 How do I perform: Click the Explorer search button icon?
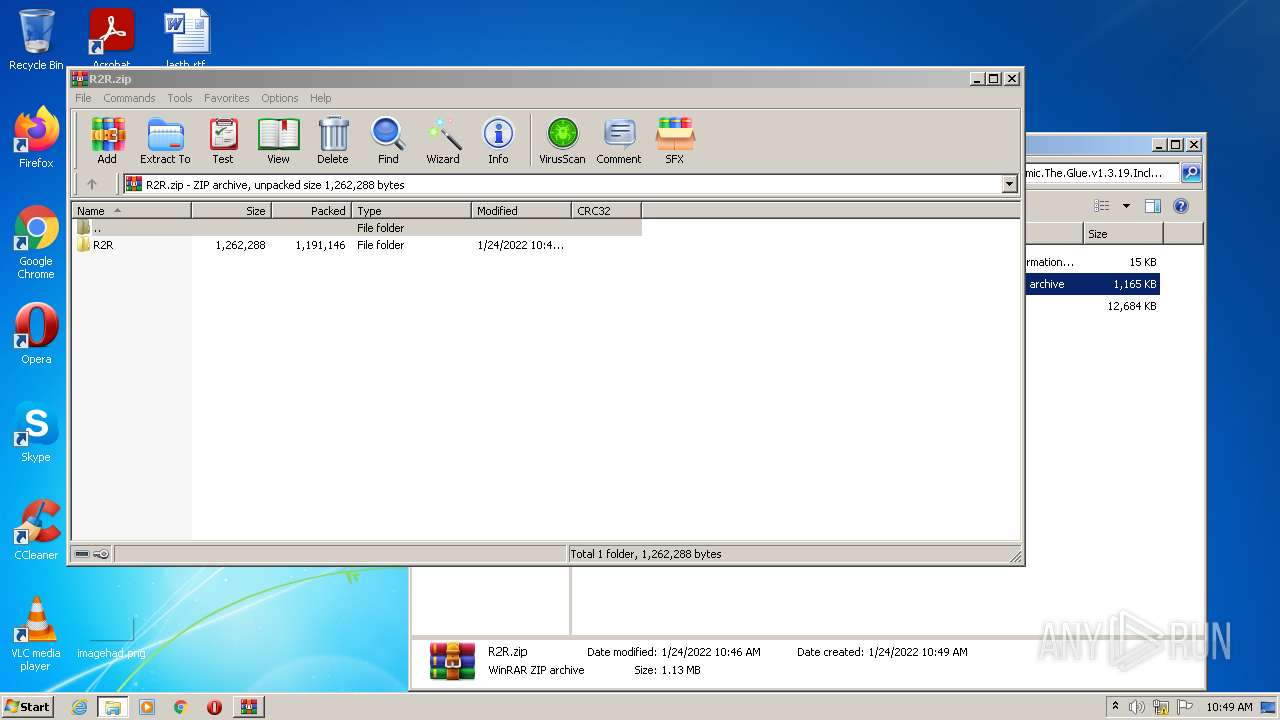tap(1191, 173)
